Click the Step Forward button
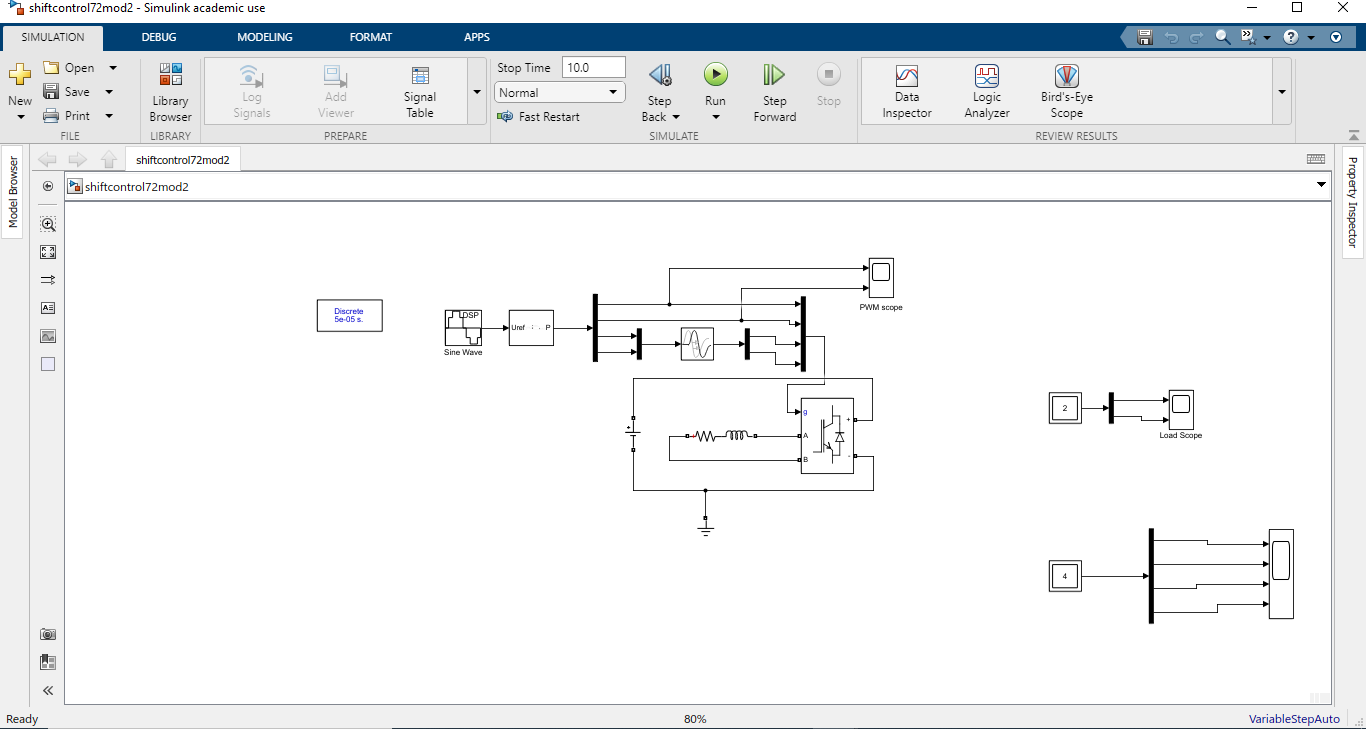 (774, 92)
